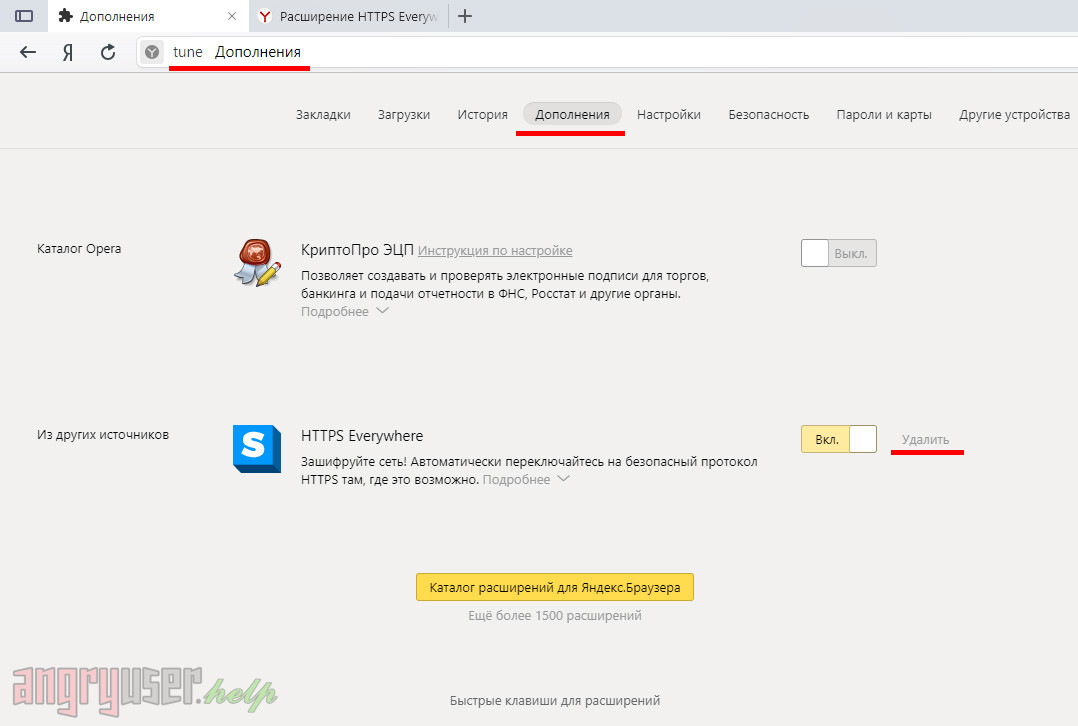Open Каталог расширений для Яндекс.Браузера
The image size is (1078, 726).
555,587
